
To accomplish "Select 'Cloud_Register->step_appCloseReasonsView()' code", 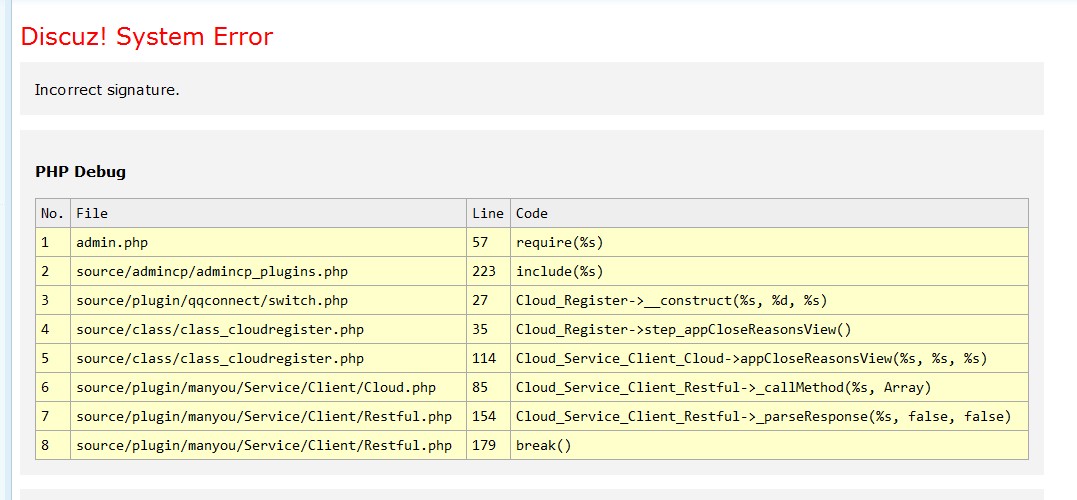I will (769, 330).
